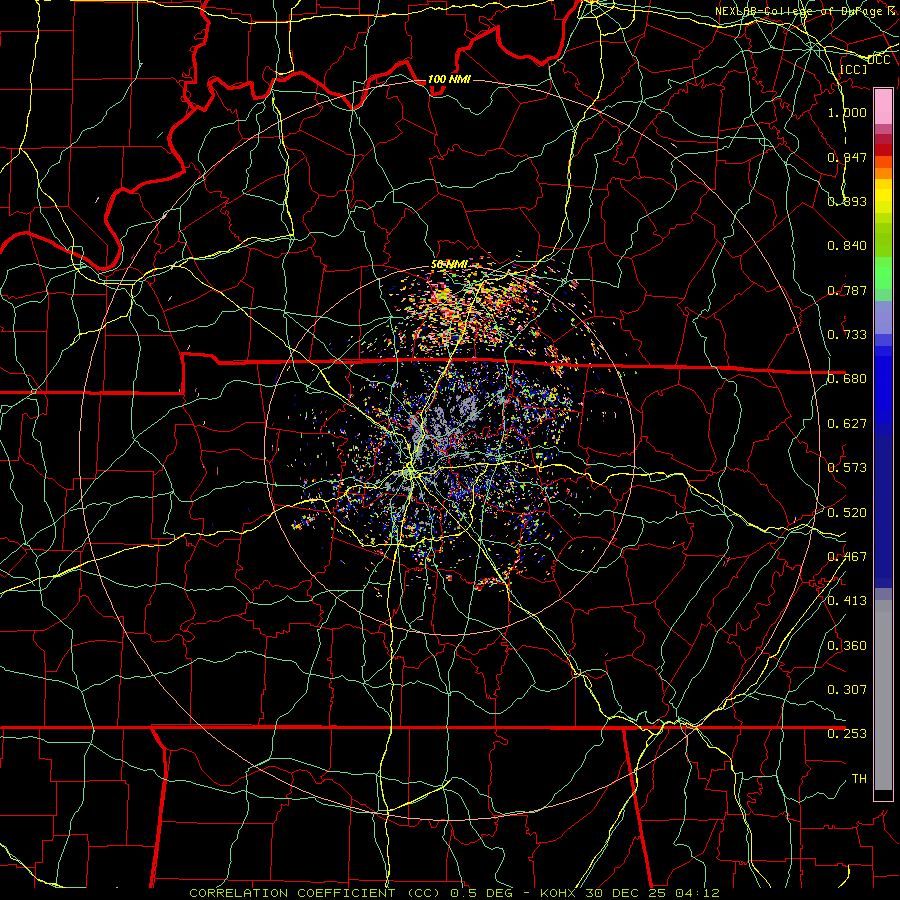The height and width of the screenshot is (900, 900).
Task: Pick the pink swatch on the color bar
Action: 883,106
